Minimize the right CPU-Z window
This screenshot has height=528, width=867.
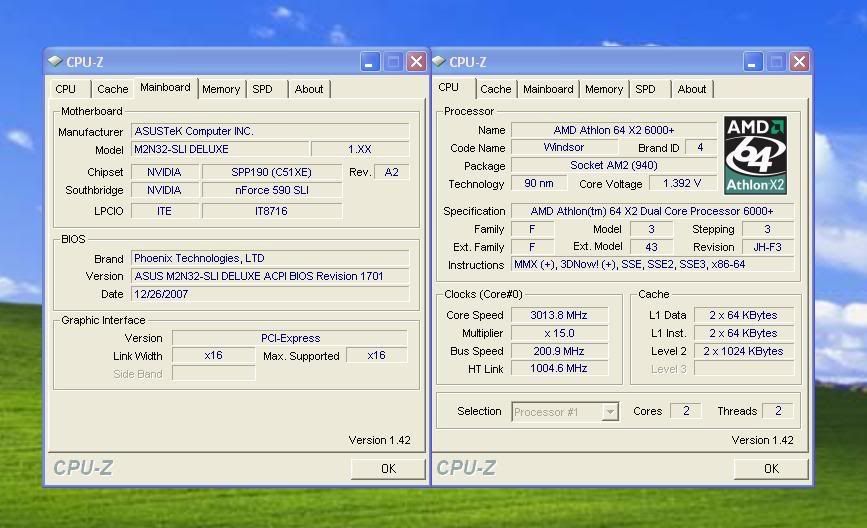click(753, 61)
